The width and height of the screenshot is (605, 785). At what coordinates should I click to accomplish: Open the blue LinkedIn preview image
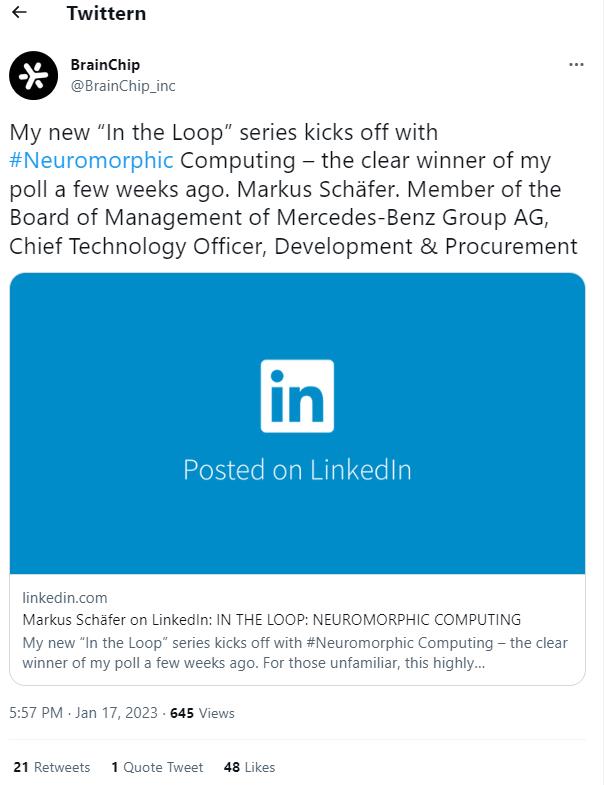[x=297, y=424]
